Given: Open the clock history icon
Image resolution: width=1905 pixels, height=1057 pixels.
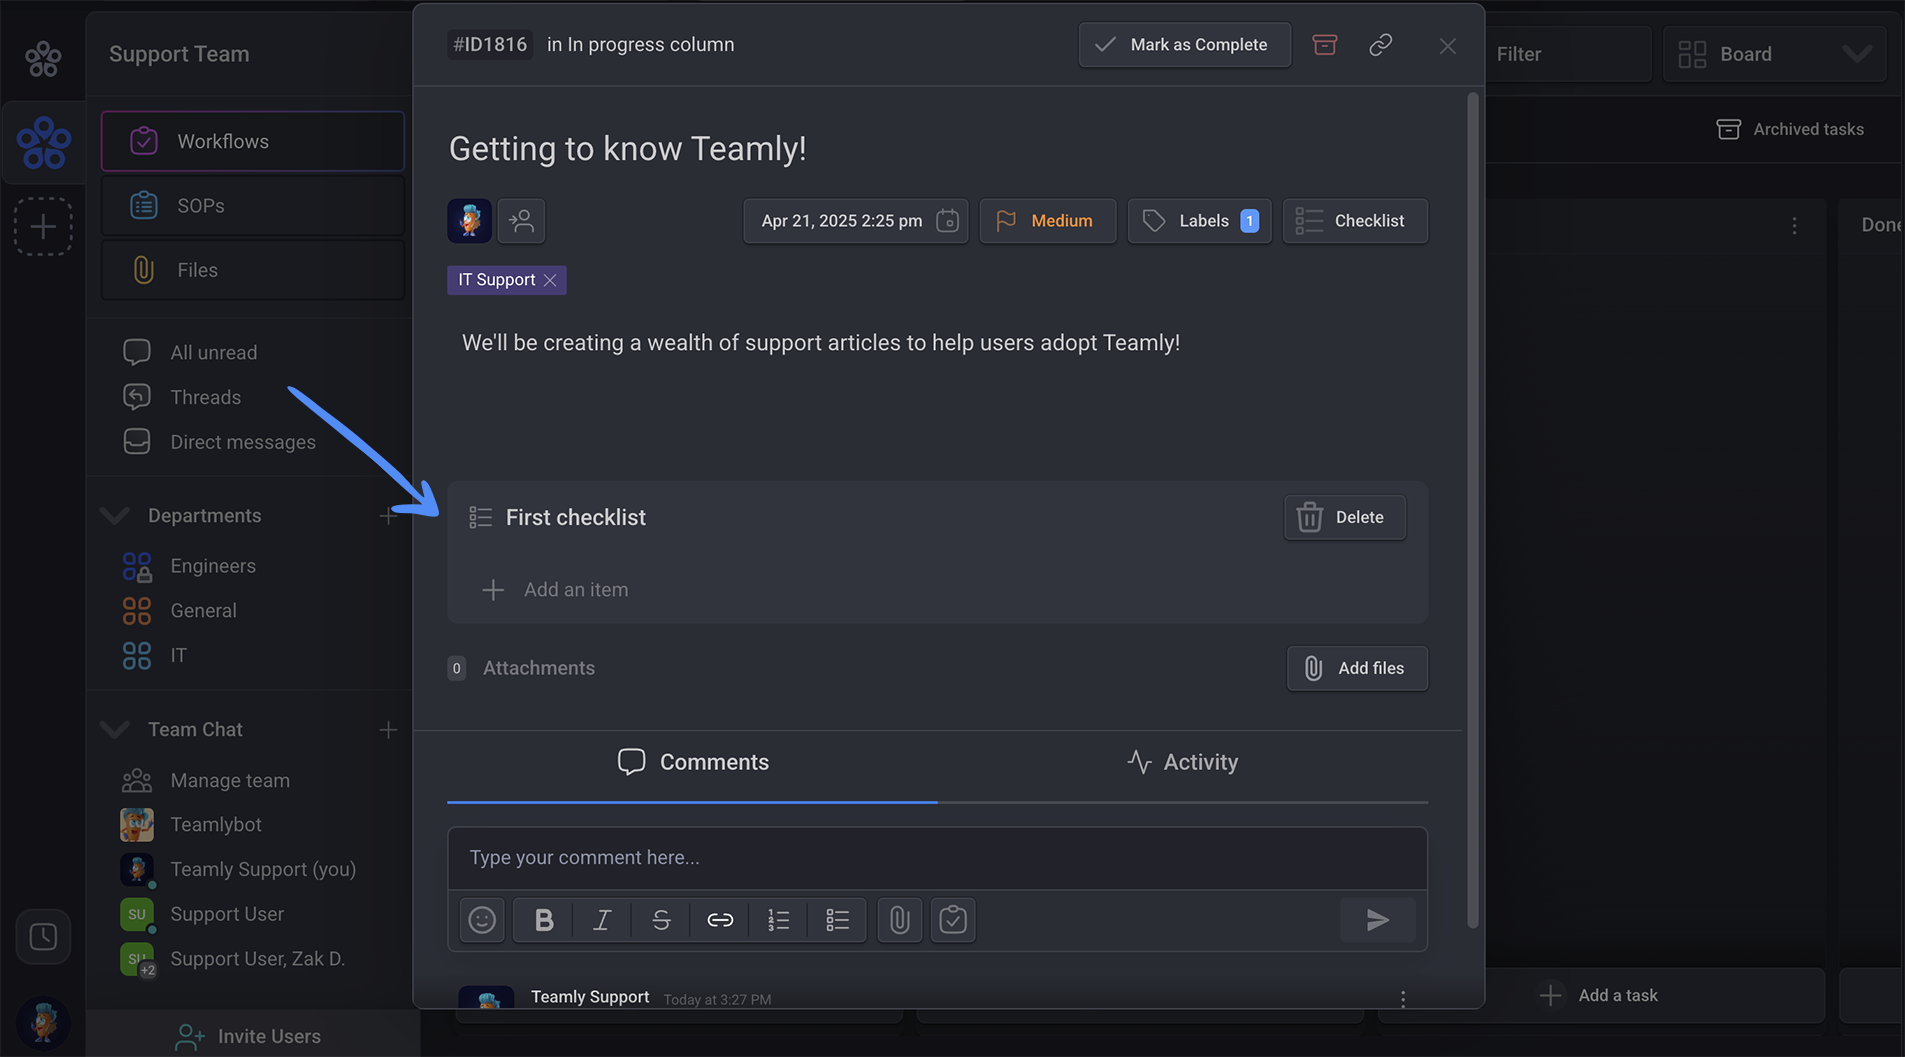Looking at the screenshot, I should coord(43,937).
